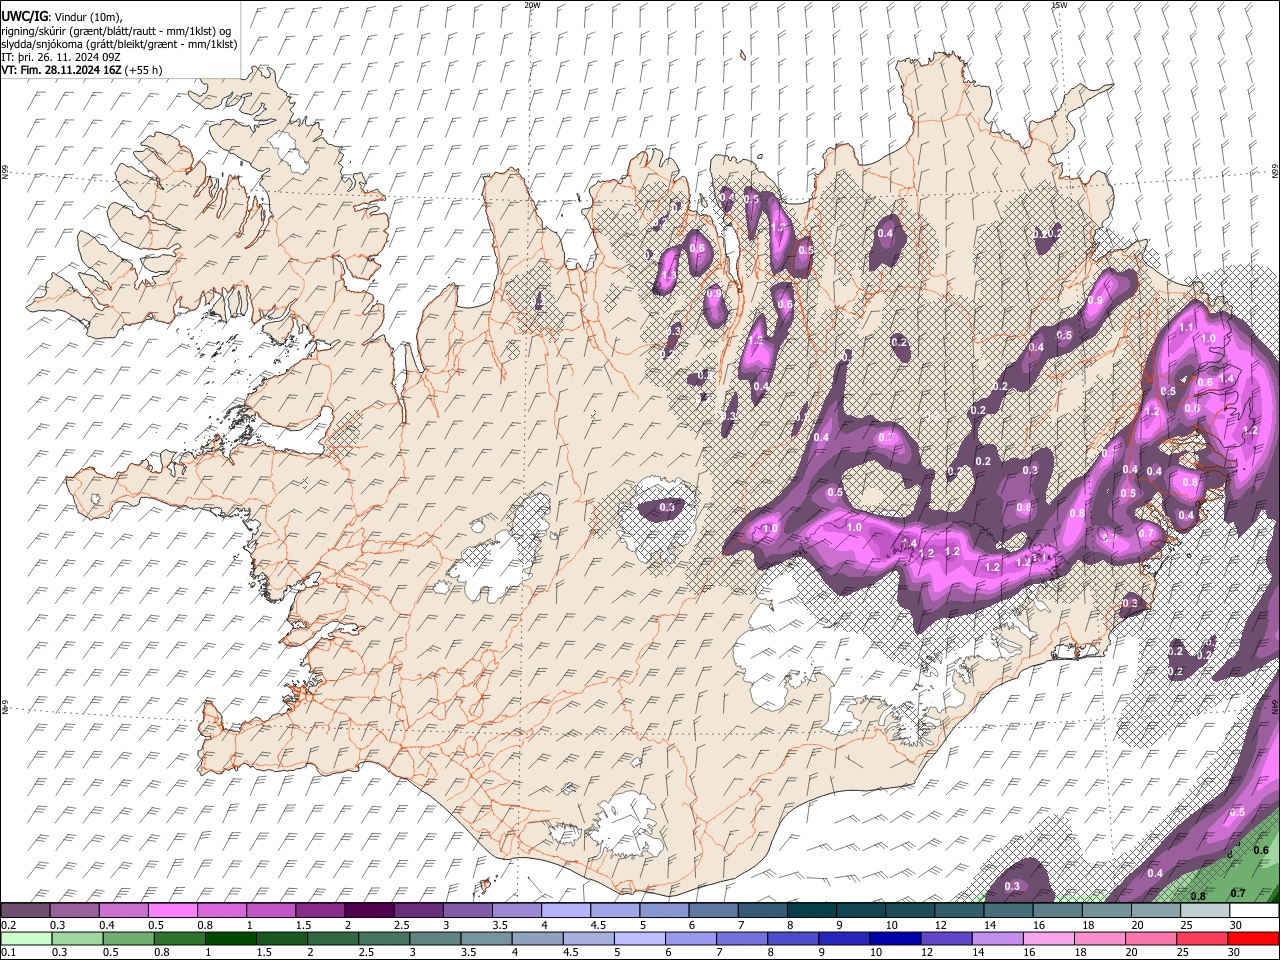Click the palest green rain swatch between 0.1 and 0.3
The height and width of the screenshot is (960, 1280).
[x=27, y=939]
